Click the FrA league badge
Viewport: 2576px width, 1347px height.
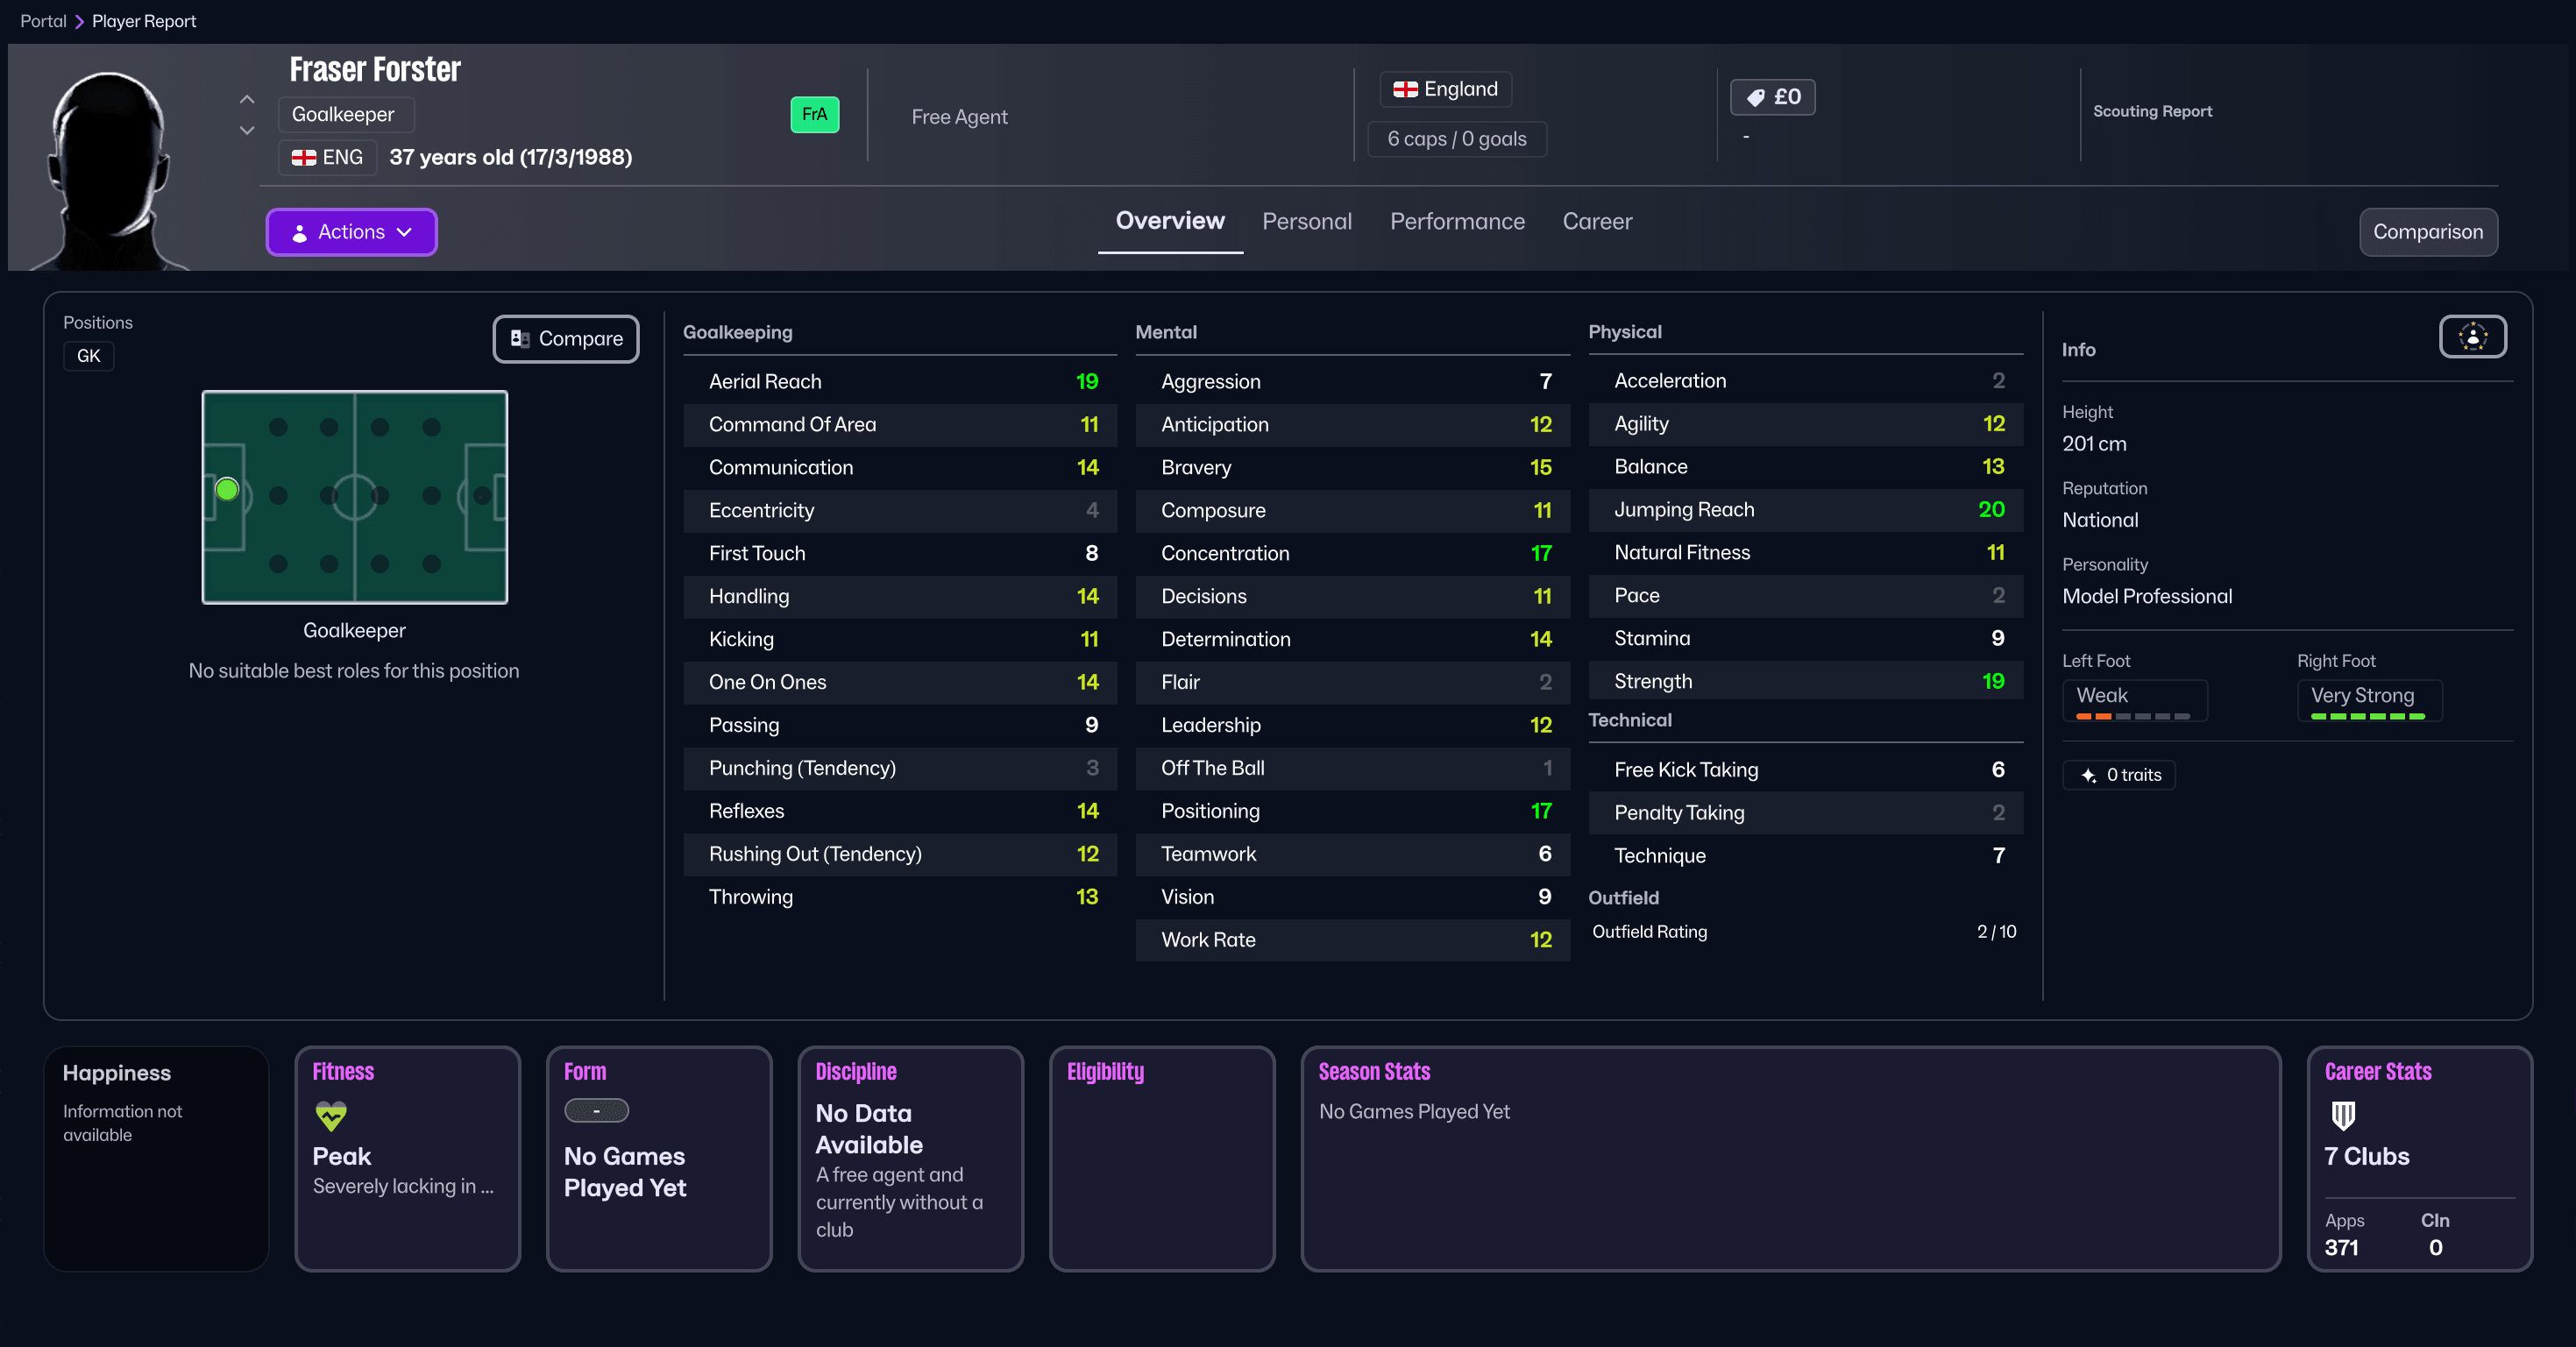(814, 115)
